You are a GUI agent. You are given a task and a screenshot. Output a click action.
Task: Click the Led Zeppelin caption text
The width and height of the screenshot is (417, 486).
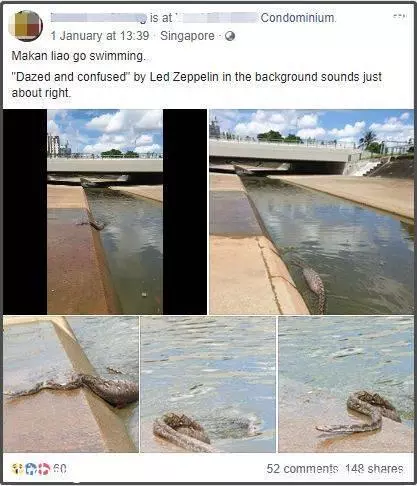pyautogui.click(x=197, y=85)
